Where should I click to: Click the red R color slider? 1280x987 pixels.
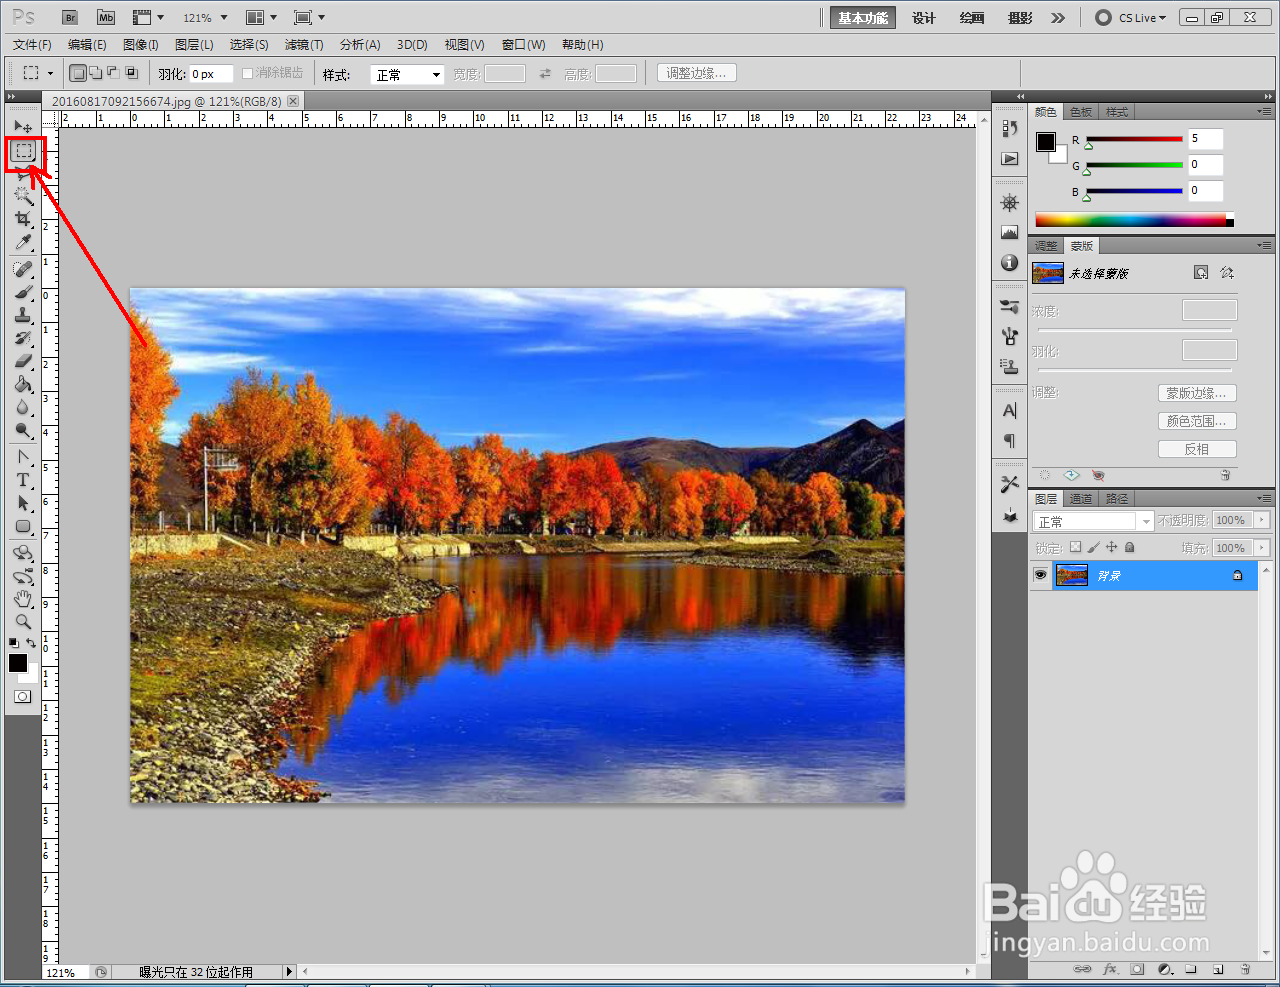1134,139
